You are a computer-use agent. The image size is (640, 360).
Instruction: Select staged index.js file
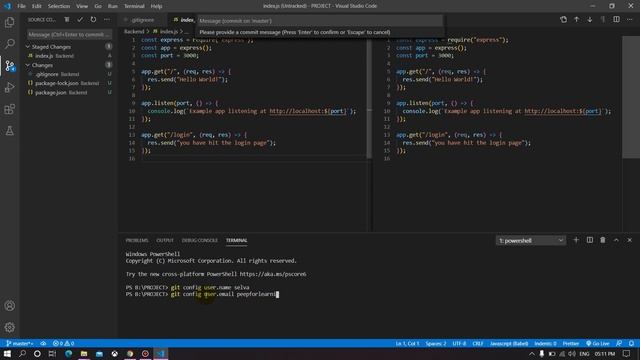point(69,56)
